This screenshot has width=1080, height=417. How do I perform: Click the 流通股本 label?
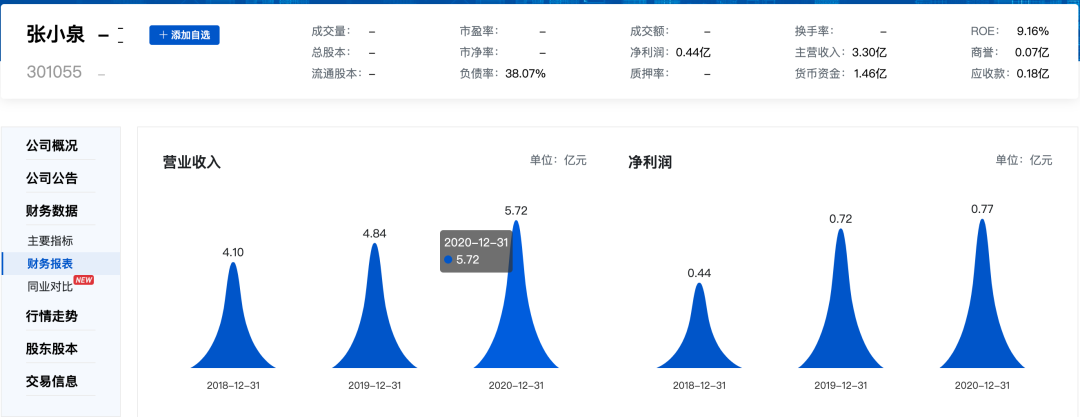tap(337, 74)
